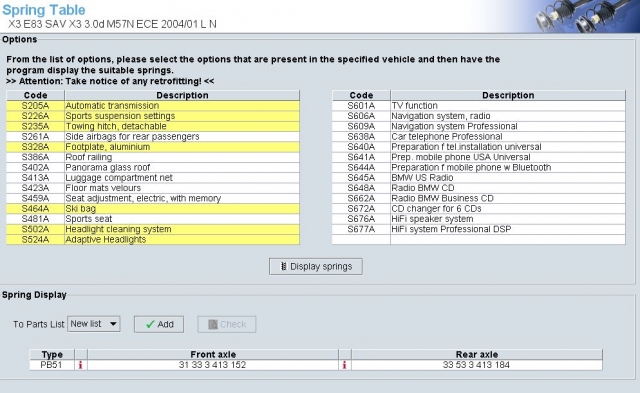Image resolution: width=640 pixels, height=393 pixels.
Task: Select Navigation system, radio row
Action: [479, 116]
